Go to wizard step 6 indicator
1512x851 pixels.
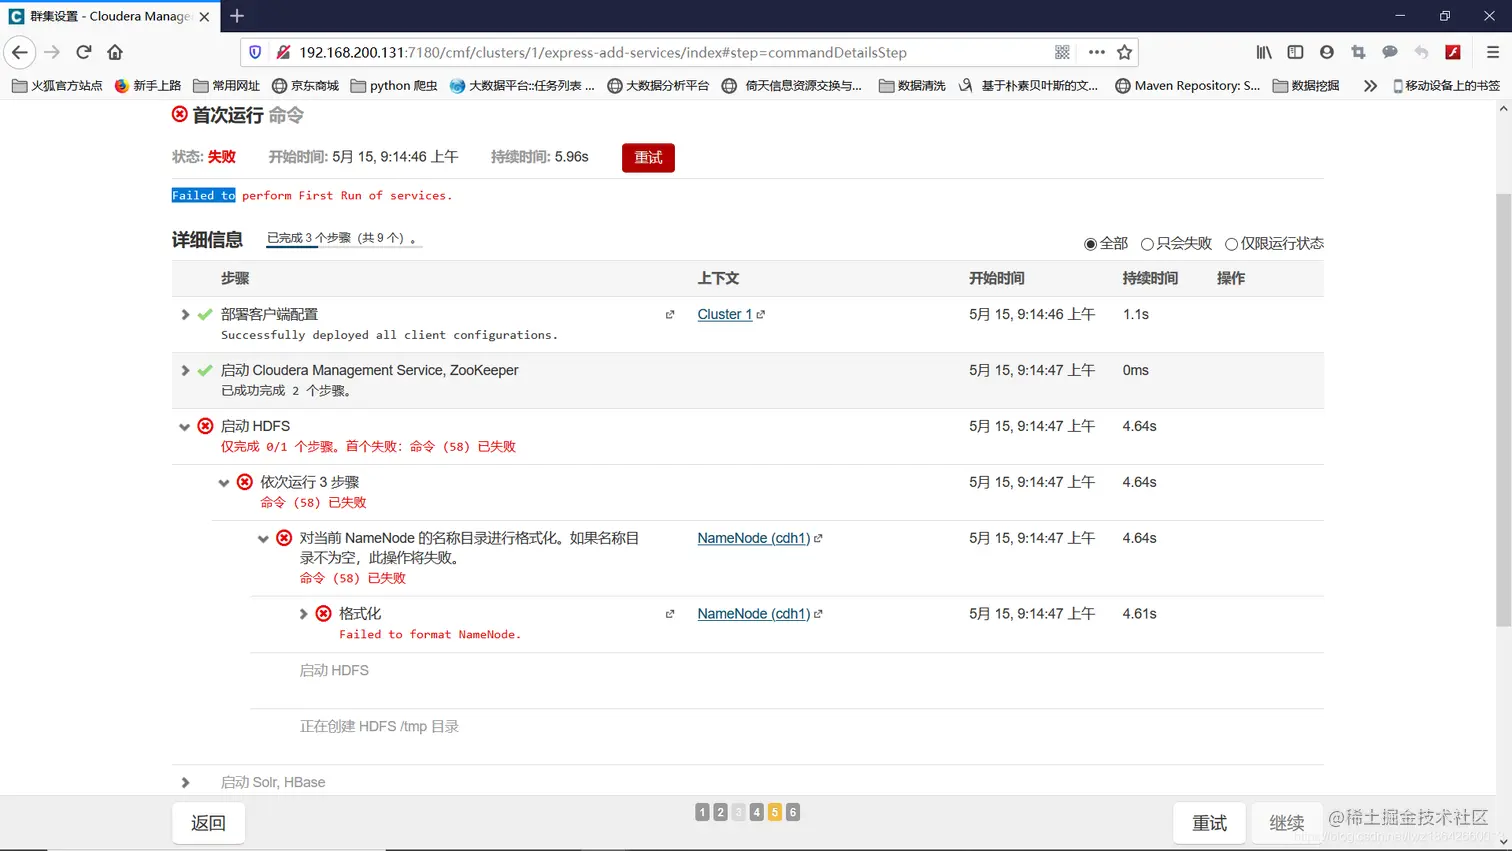pos(793,812)
